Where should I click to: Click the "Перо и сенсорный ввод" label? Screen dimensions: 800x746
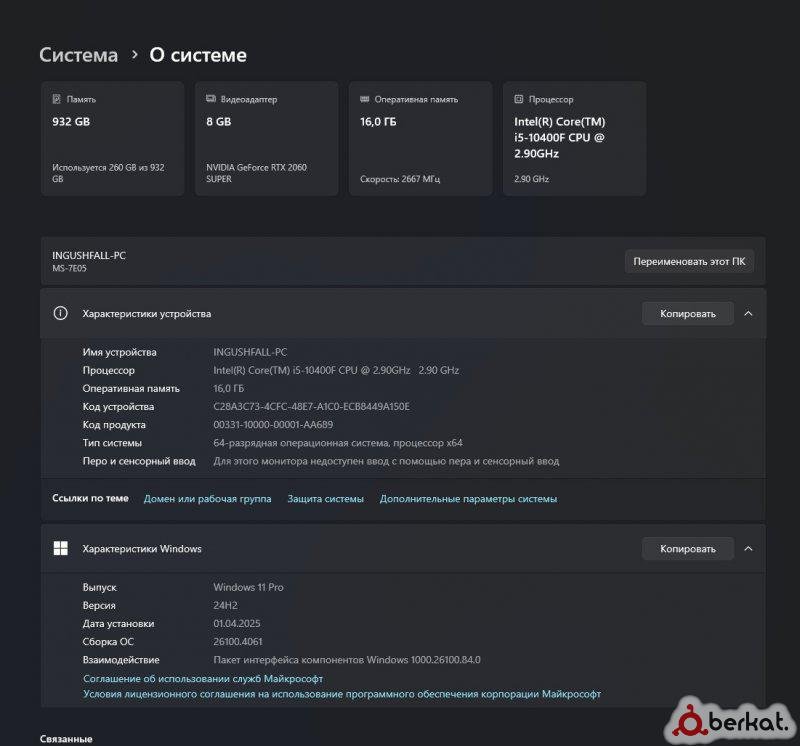(139, 461)
